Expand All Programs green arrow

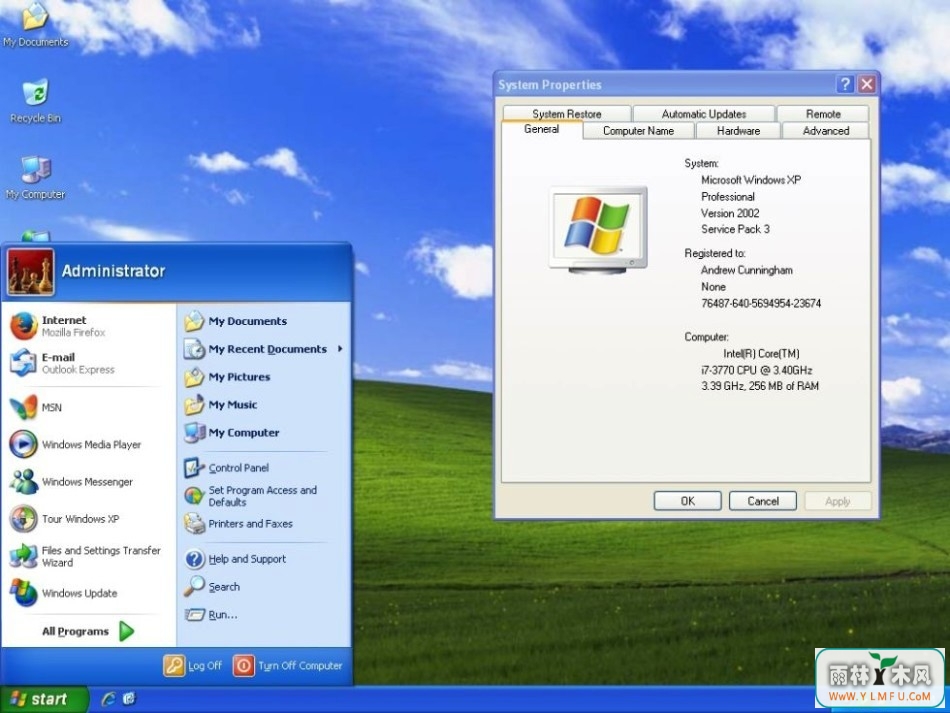127,631
